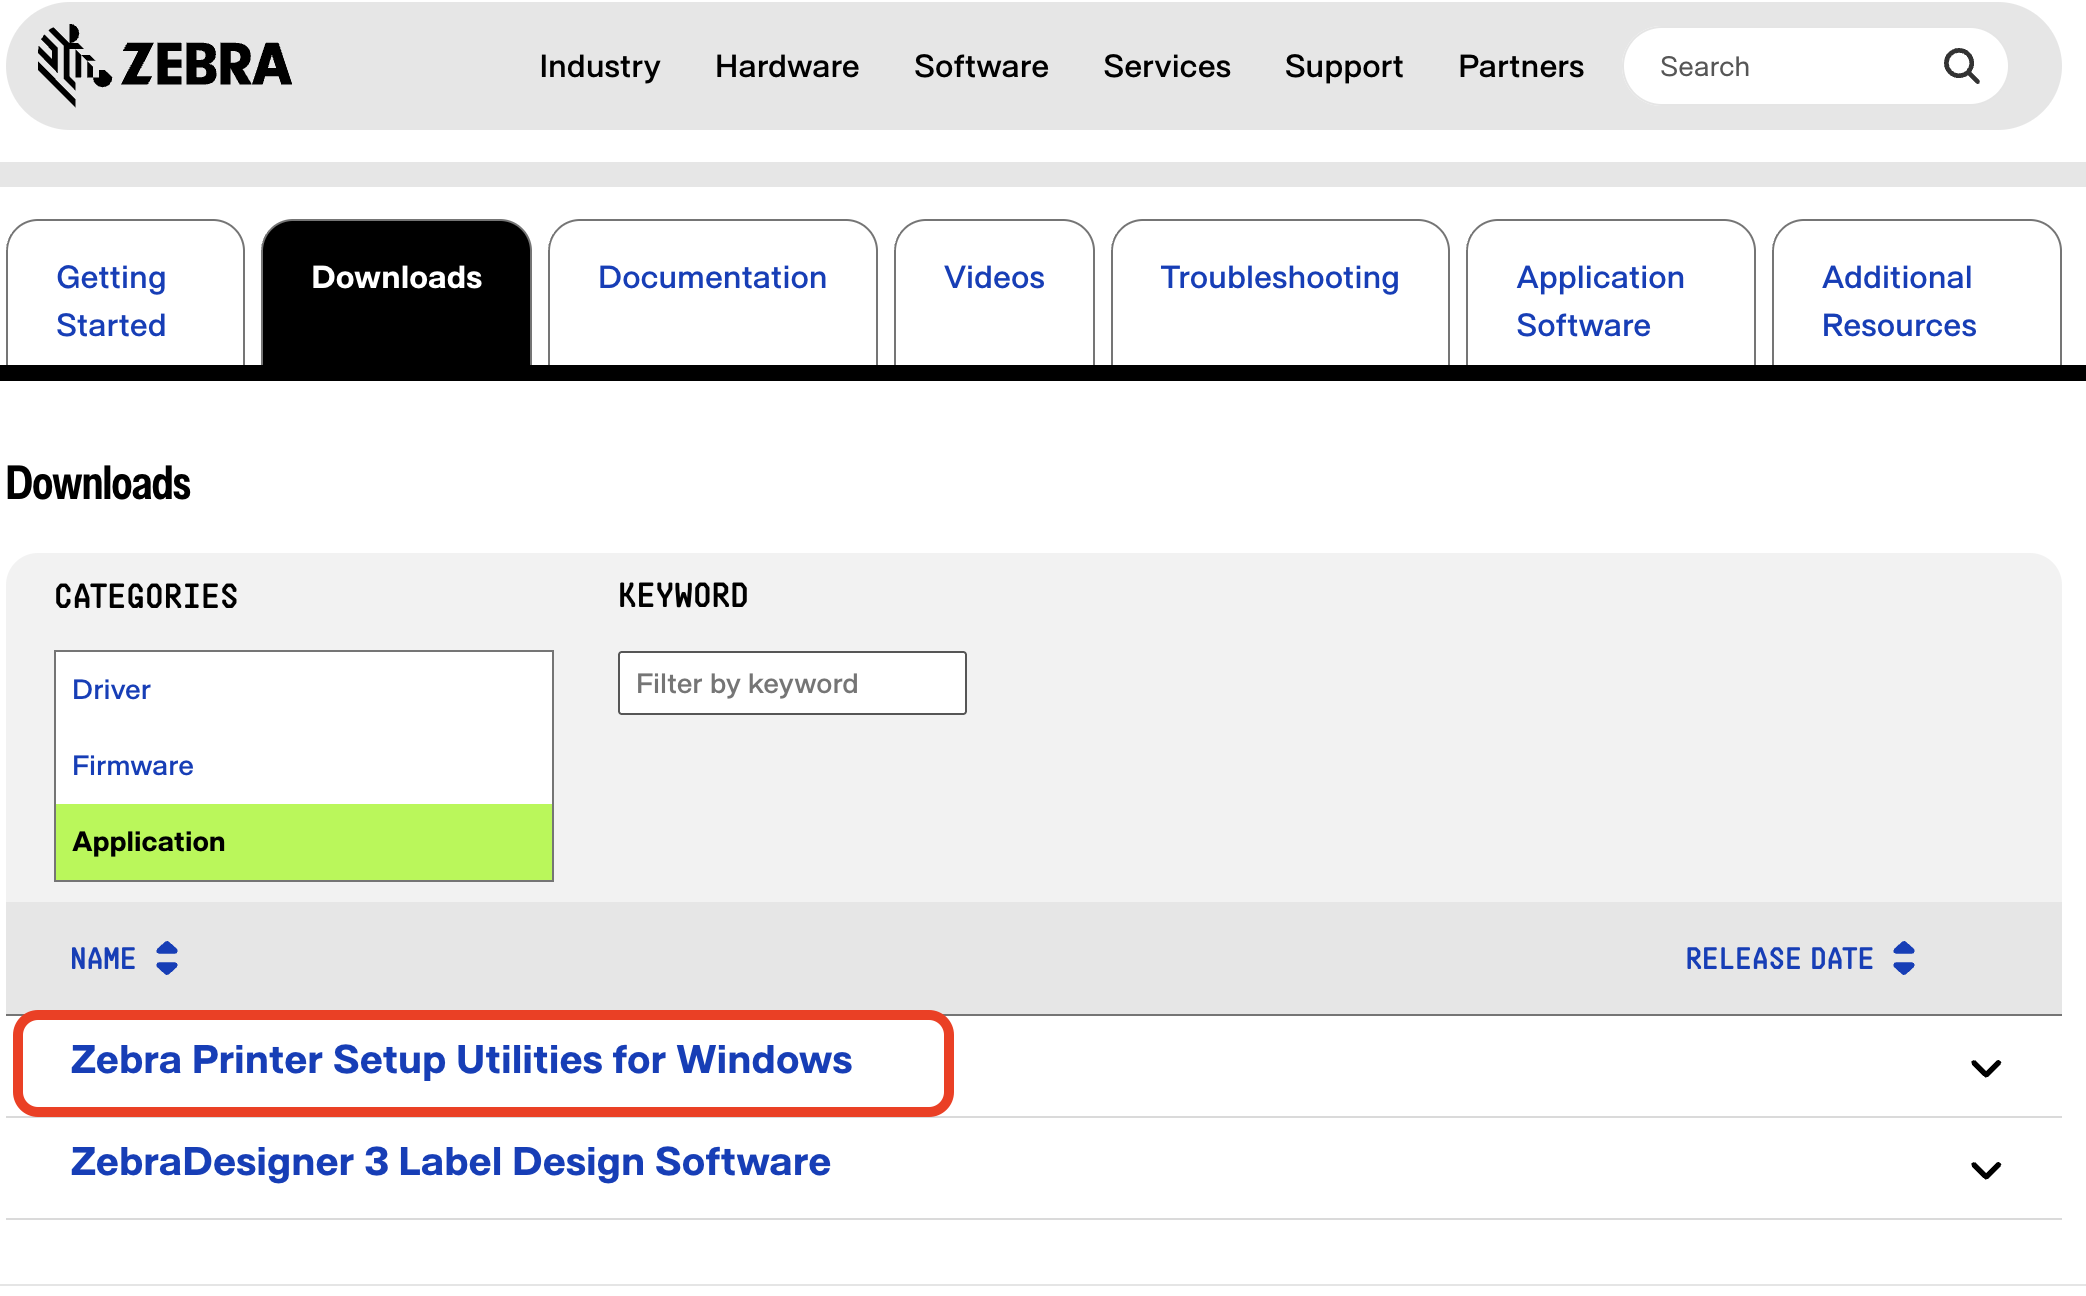Viewport: 2086px width, 1296px height.
Task: Open the Support navigation menu
Action: point(1343,67)
